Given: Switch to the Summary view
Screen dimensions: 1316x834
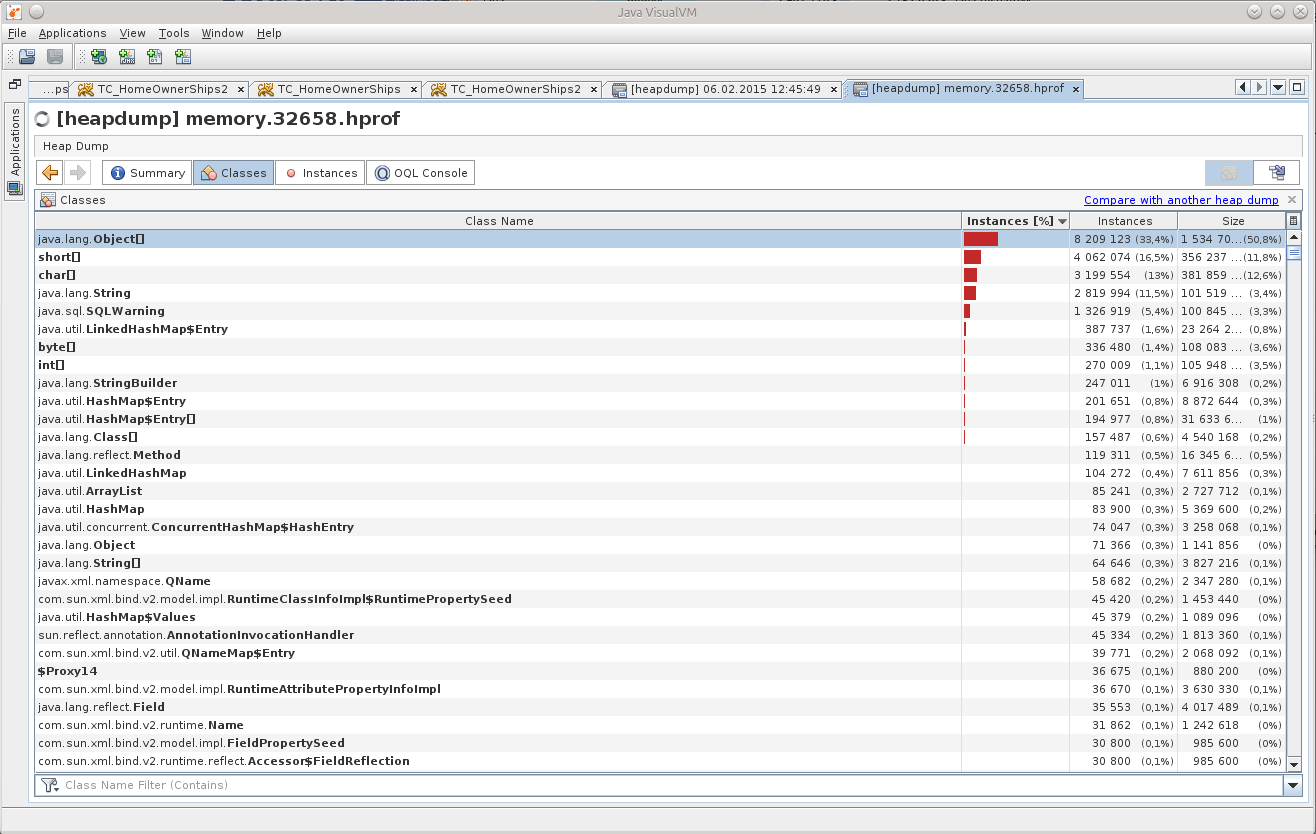Looking at the screenshot, I should point(147,173).
